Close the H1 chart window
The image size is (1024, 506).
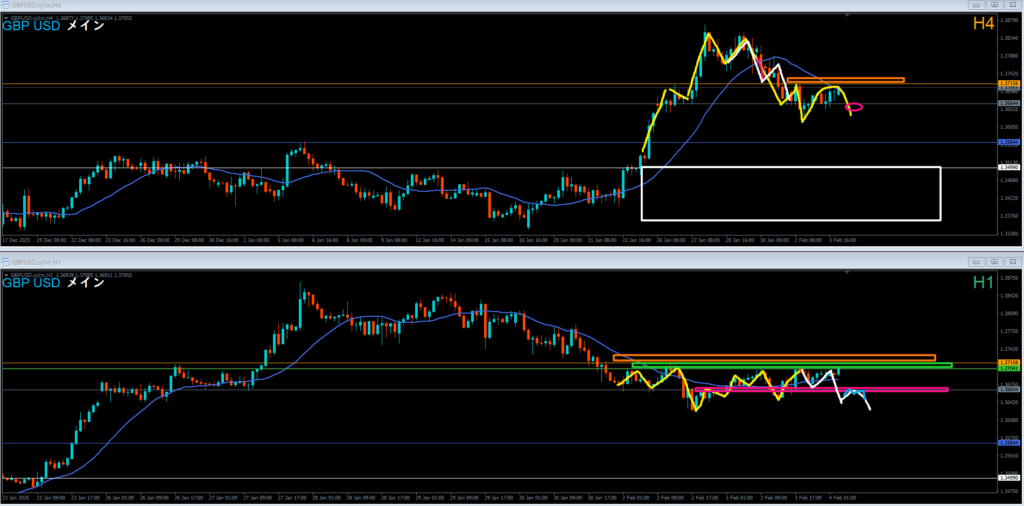1013,261
